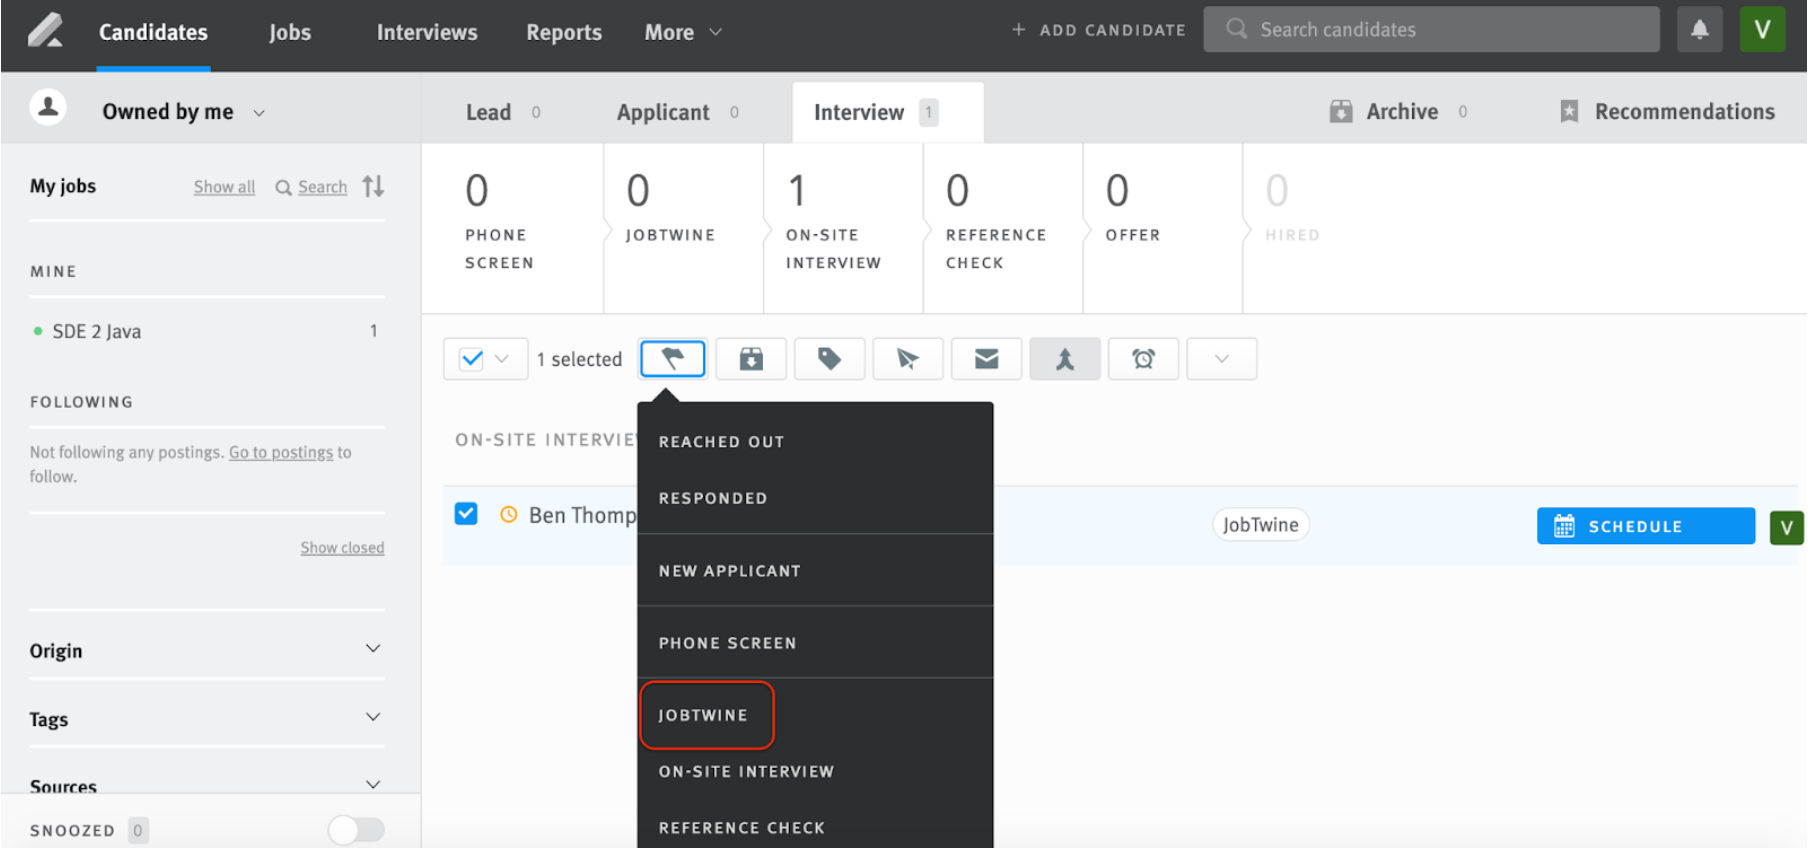Expand the Tags filter

[207, 719]
